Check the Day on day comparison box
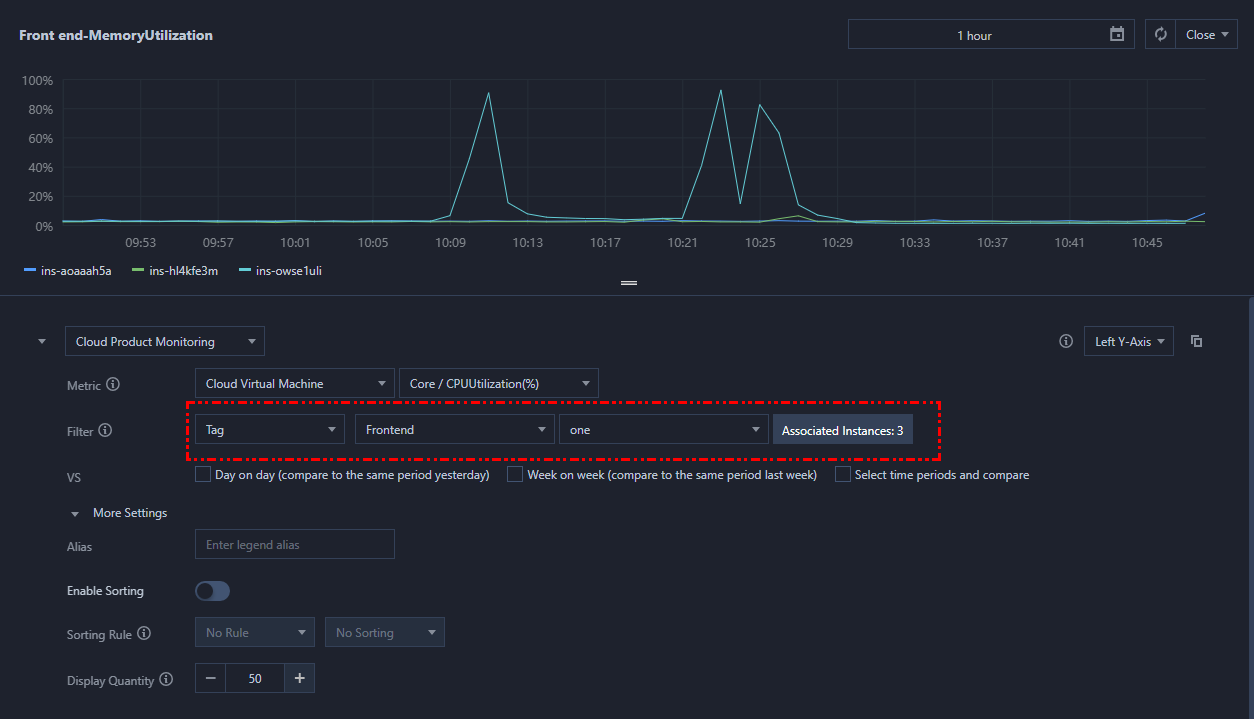The height and width of the screenshot is (719, 1254). tap(203, 475)
